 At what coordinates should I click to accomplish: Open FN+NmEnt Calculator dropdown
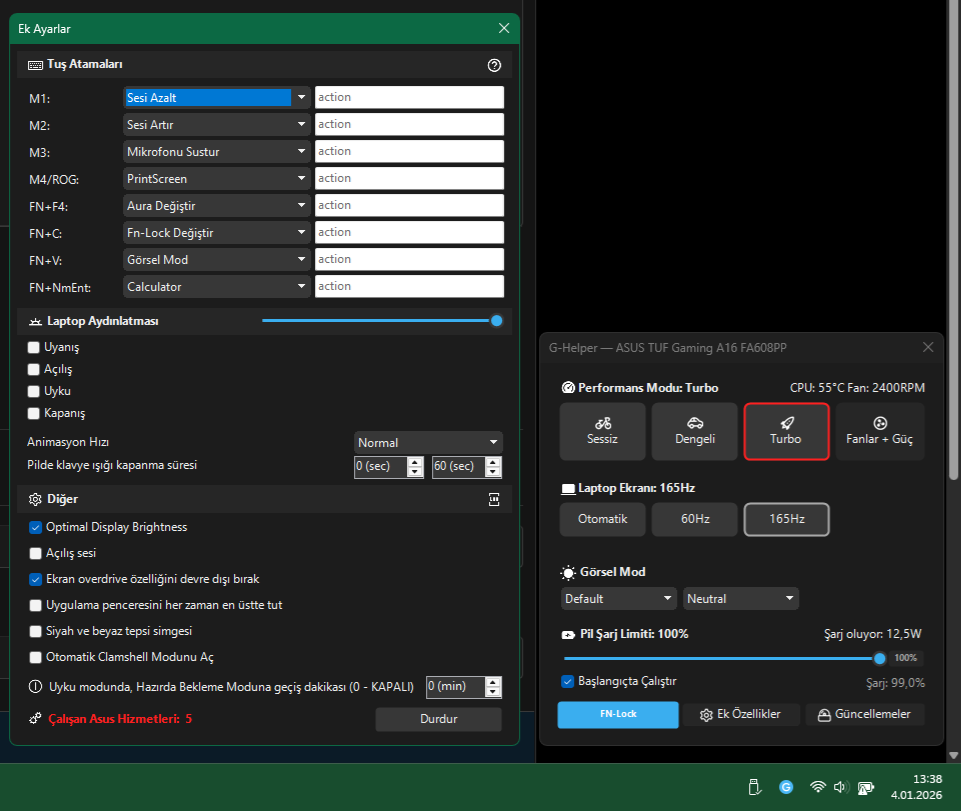pos(216,286)
